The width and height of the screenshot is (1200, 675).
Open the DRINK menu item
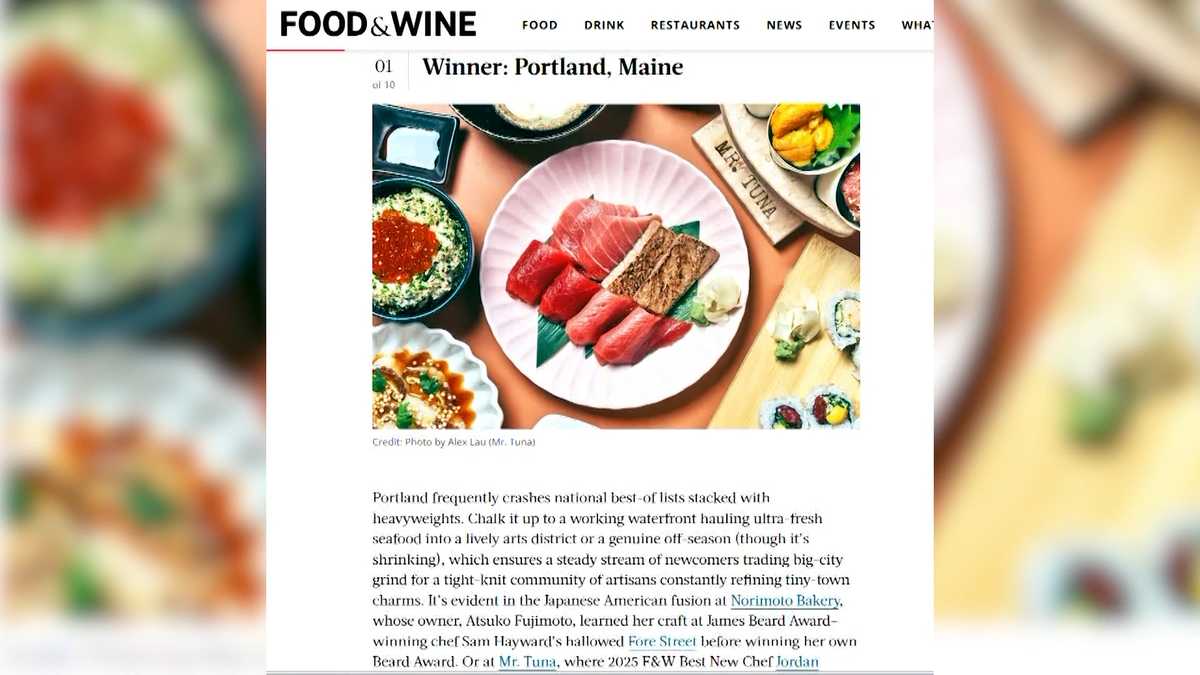click(604, 25)
